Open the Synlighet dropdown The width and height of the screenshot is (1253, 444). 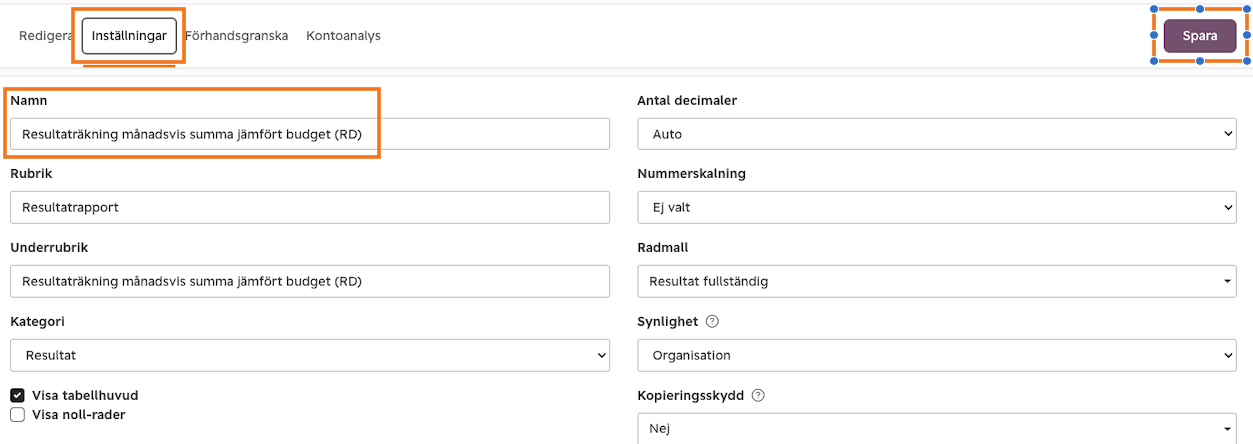tap(937, 355)
